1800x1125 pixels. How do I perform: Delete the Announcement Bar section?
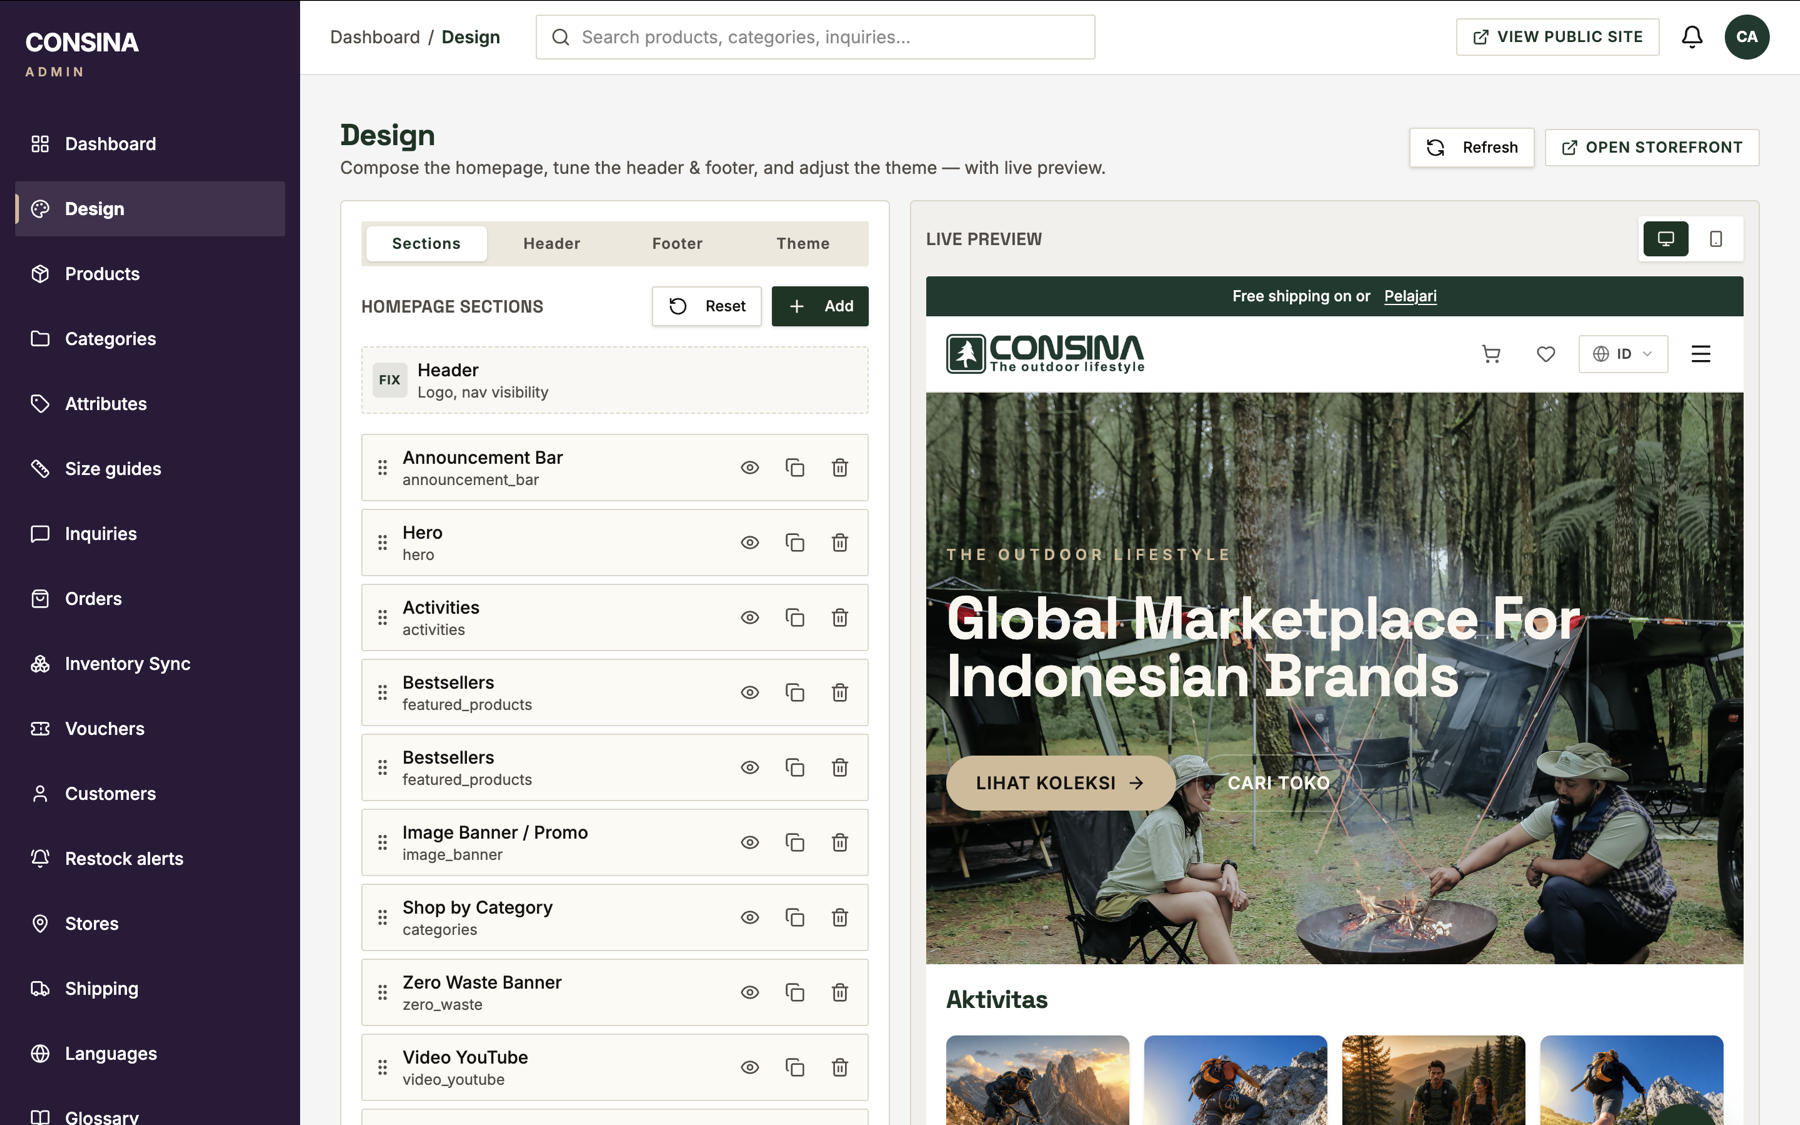pos(840,467)
